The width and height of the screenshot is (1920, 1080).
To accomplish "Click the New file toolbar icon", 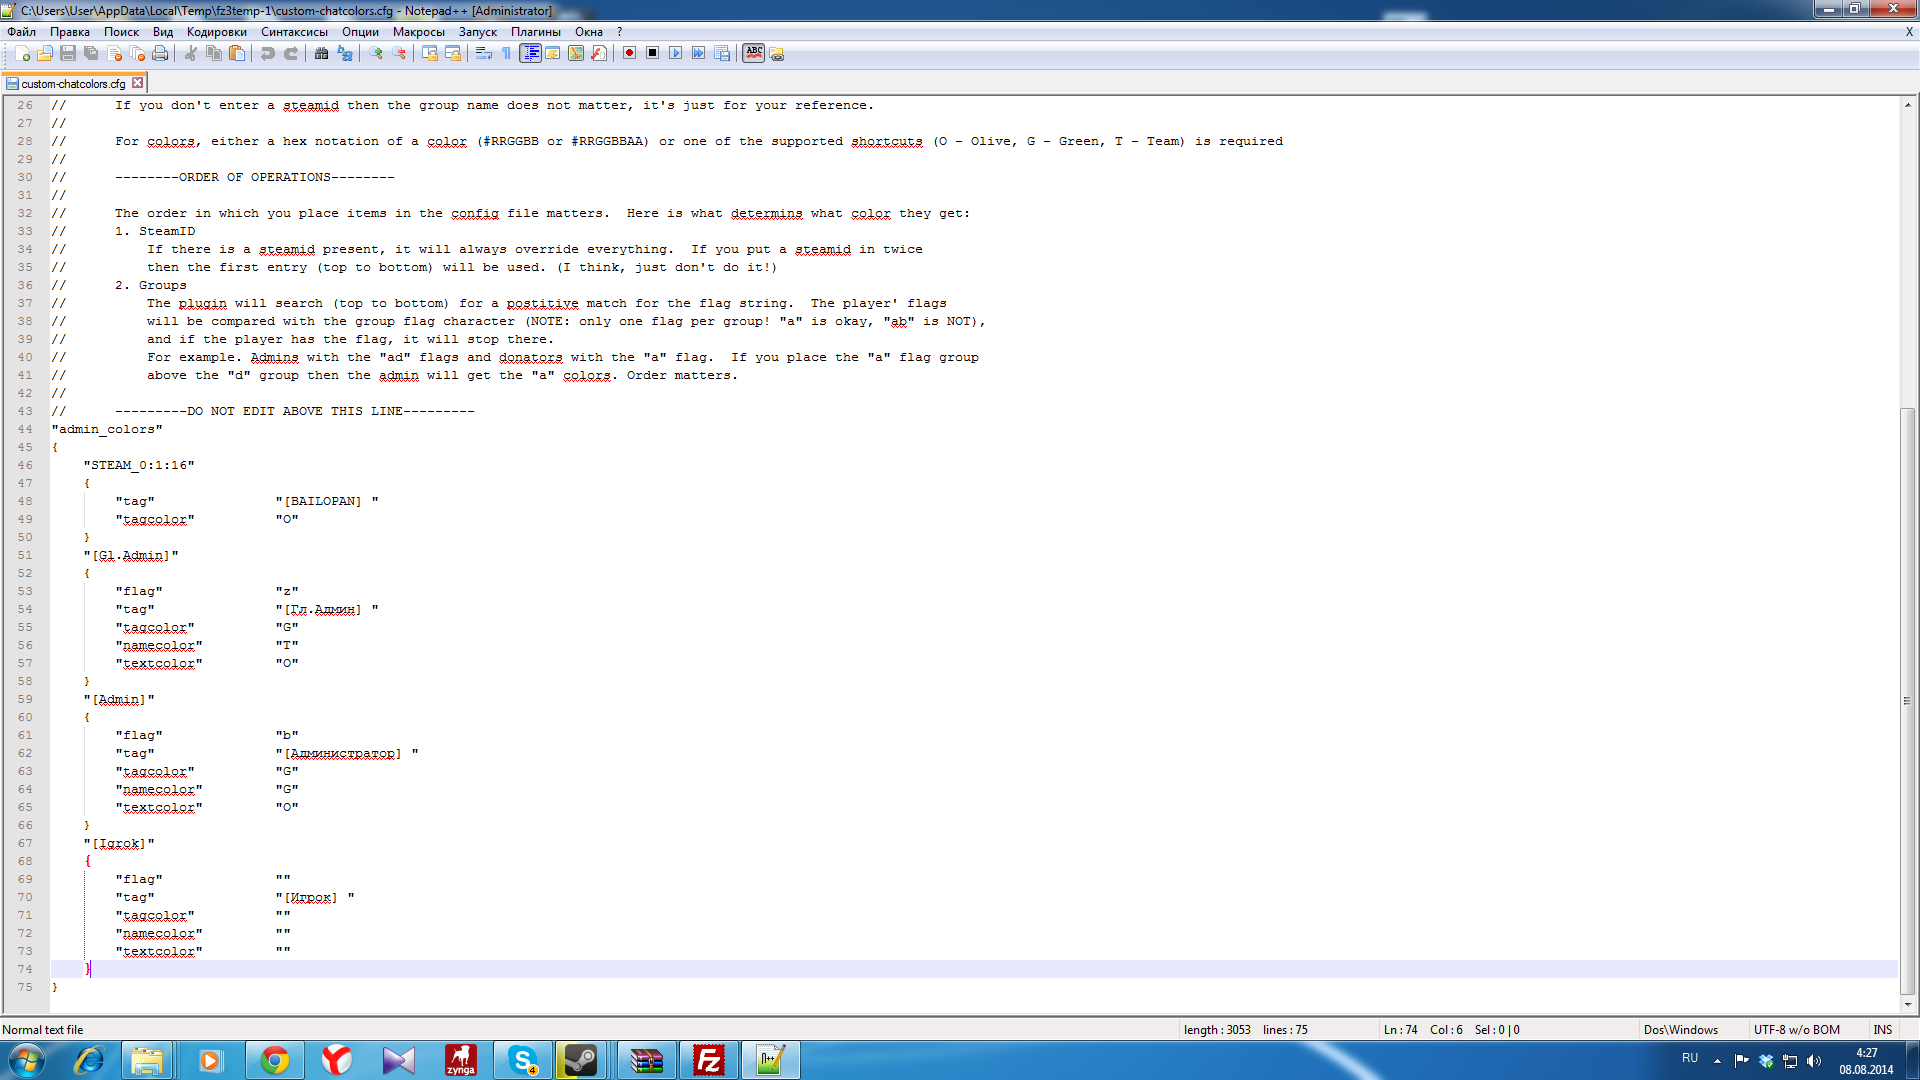I will point(22,54).
